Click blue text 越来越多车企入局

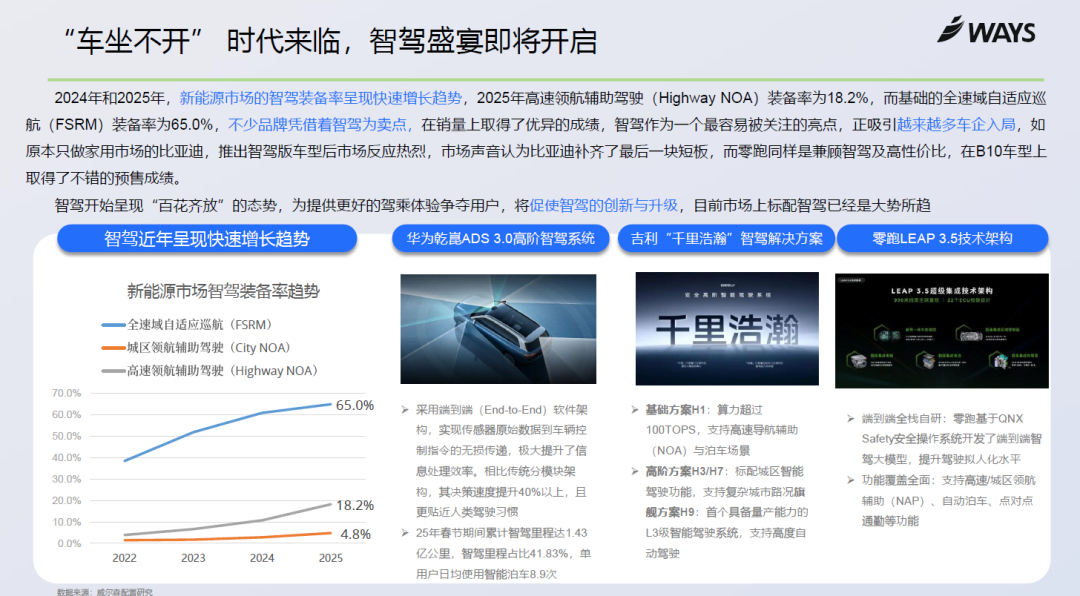(x=956, y=125)
